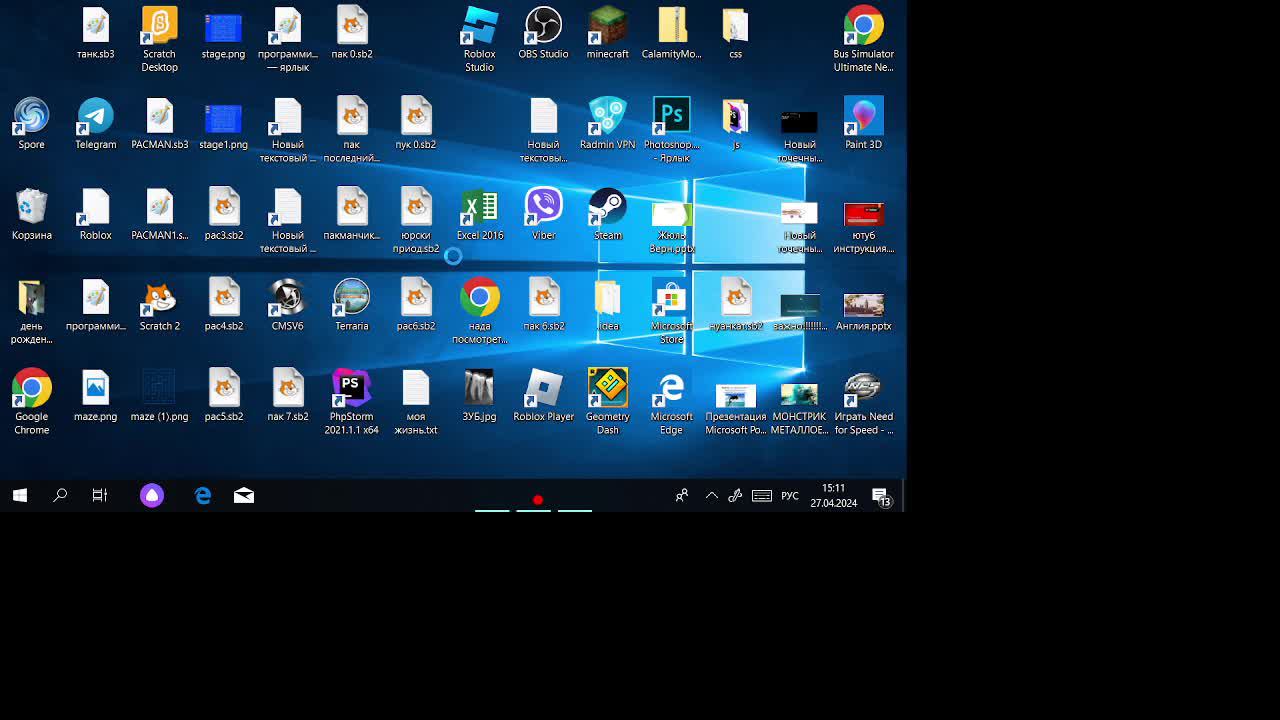Open taskbar search magnifier
The height and width of the screenshot is (720, 1280).
coord(60,495)
